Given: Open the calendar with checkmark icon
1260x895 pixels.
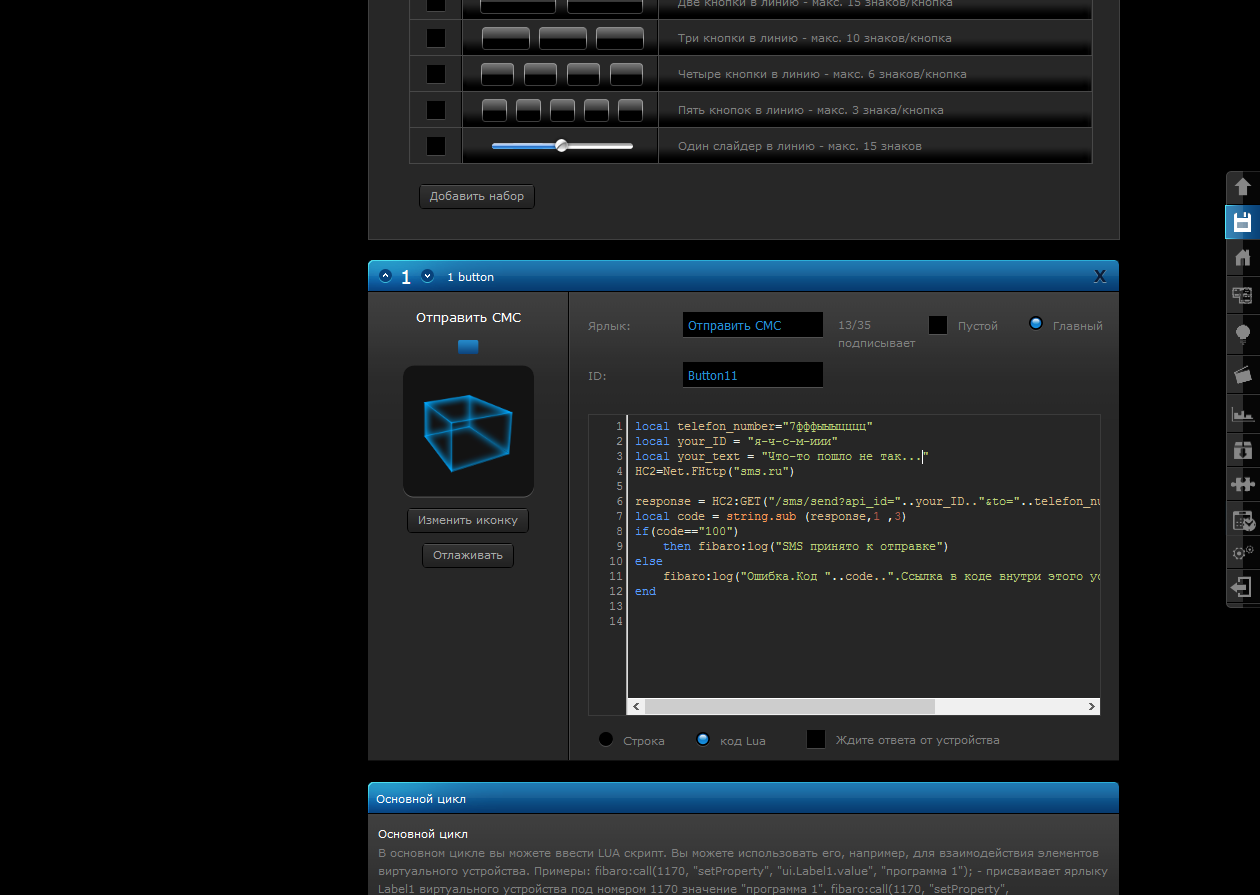Looking at the screenshot, I should (x=1243, y=520).
